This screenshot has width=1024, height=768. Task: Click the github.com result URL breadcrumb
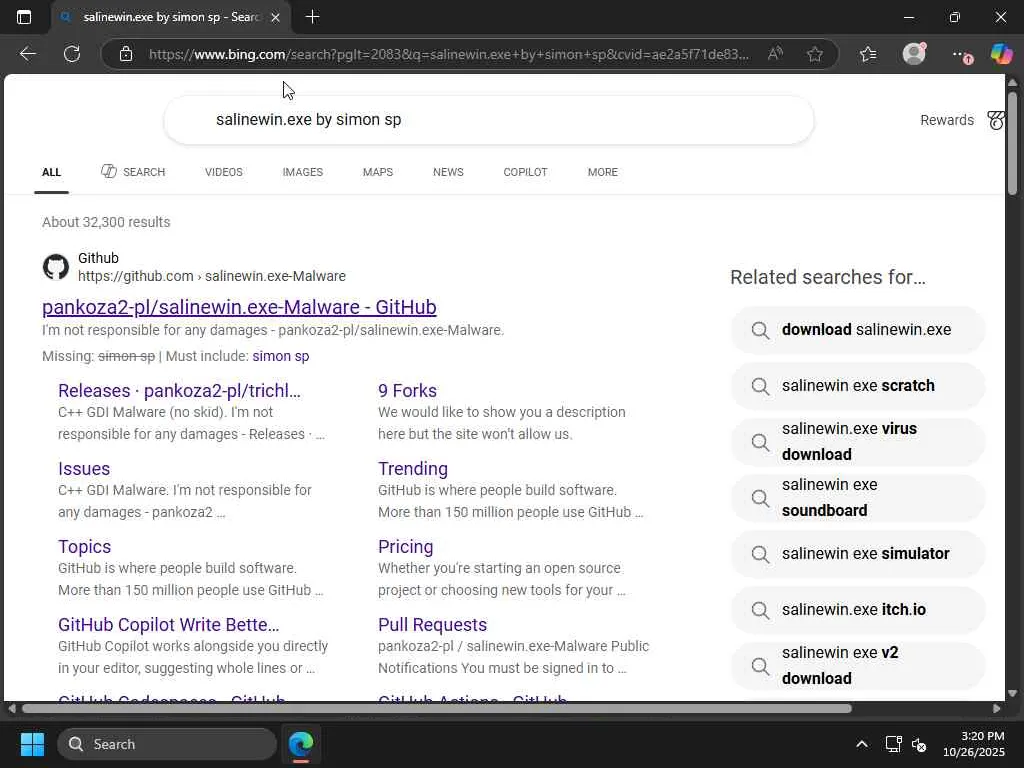click(212, 276)
